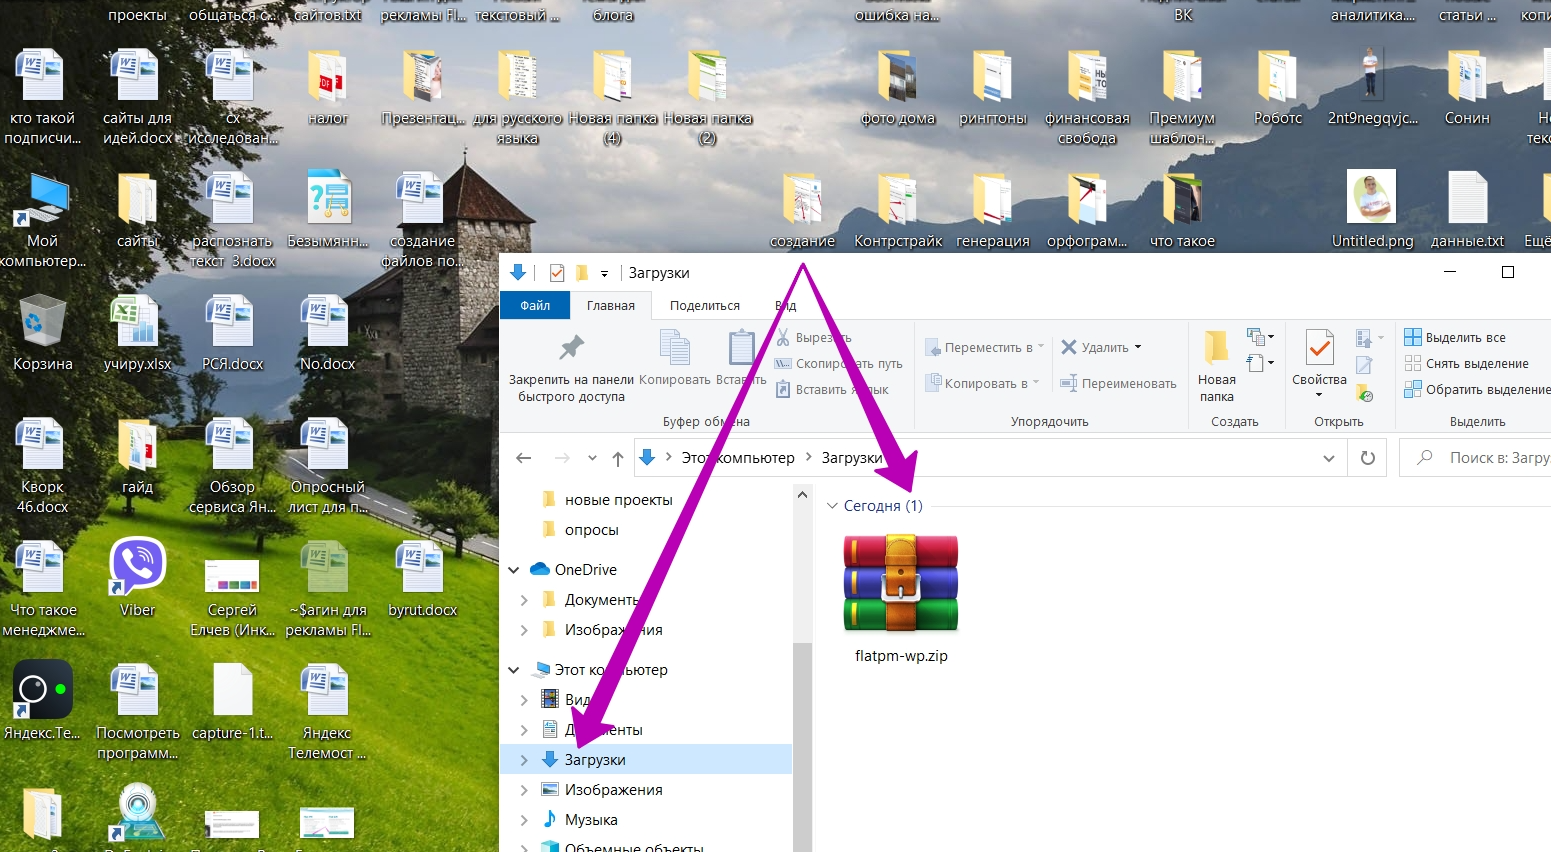
Task: Open the Поделиться ribbon tab
Action: click(705, 306)
